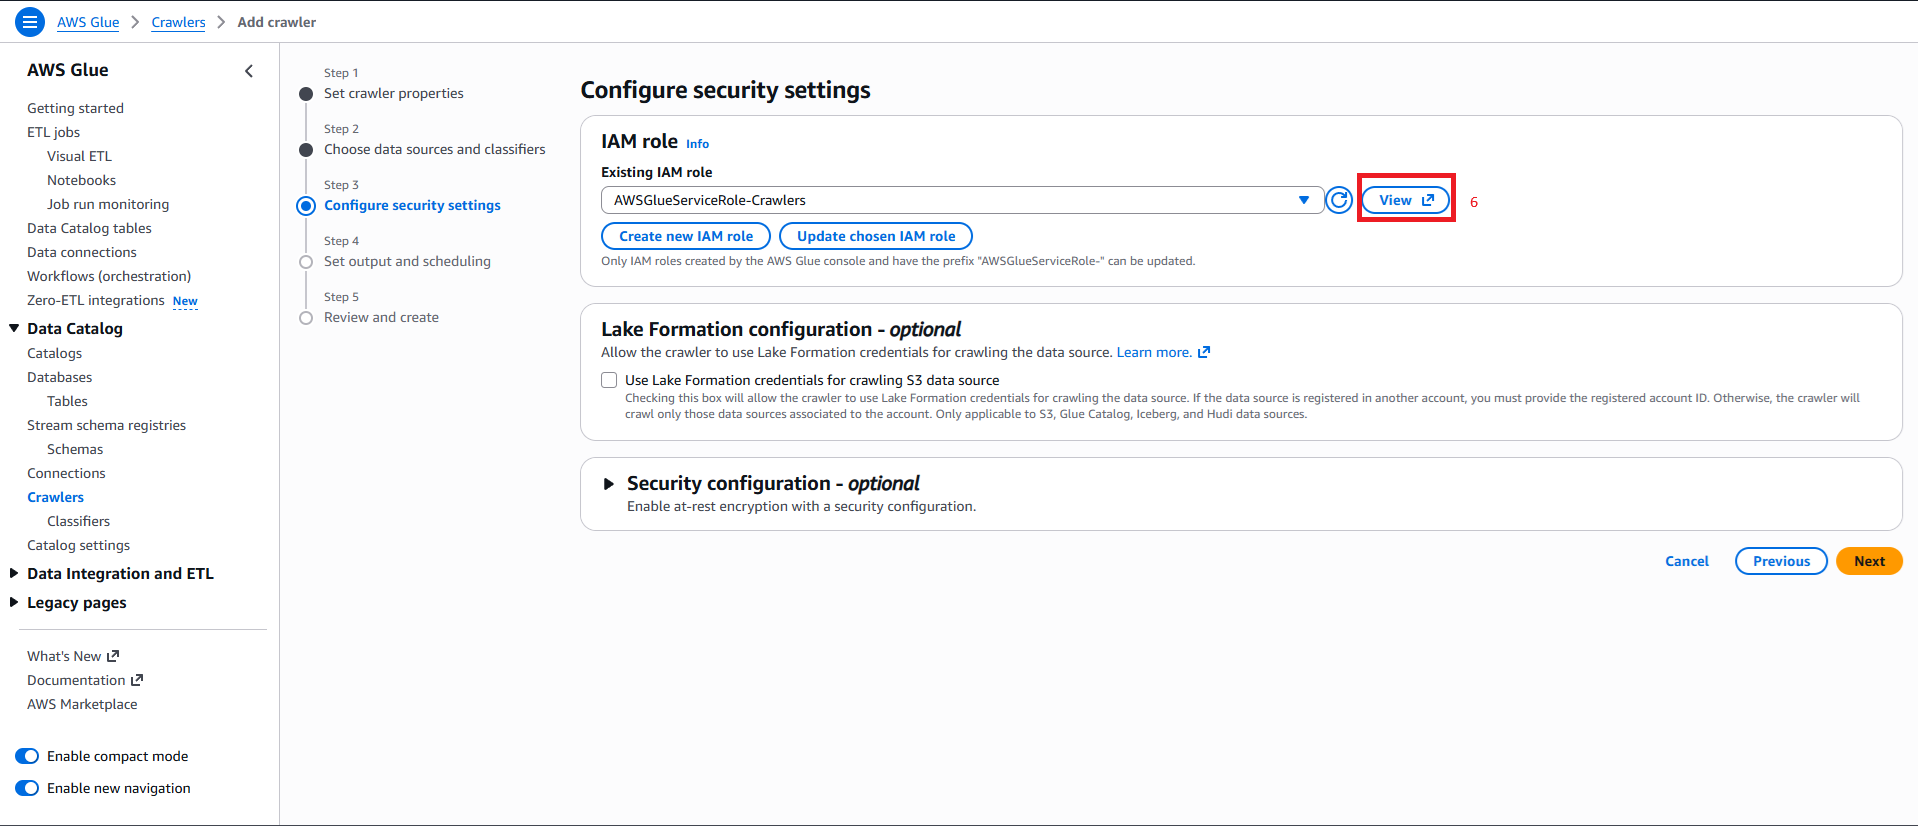1918x826 pixels.
Task: Open Data connections page
Action: [x=82, y=252]
